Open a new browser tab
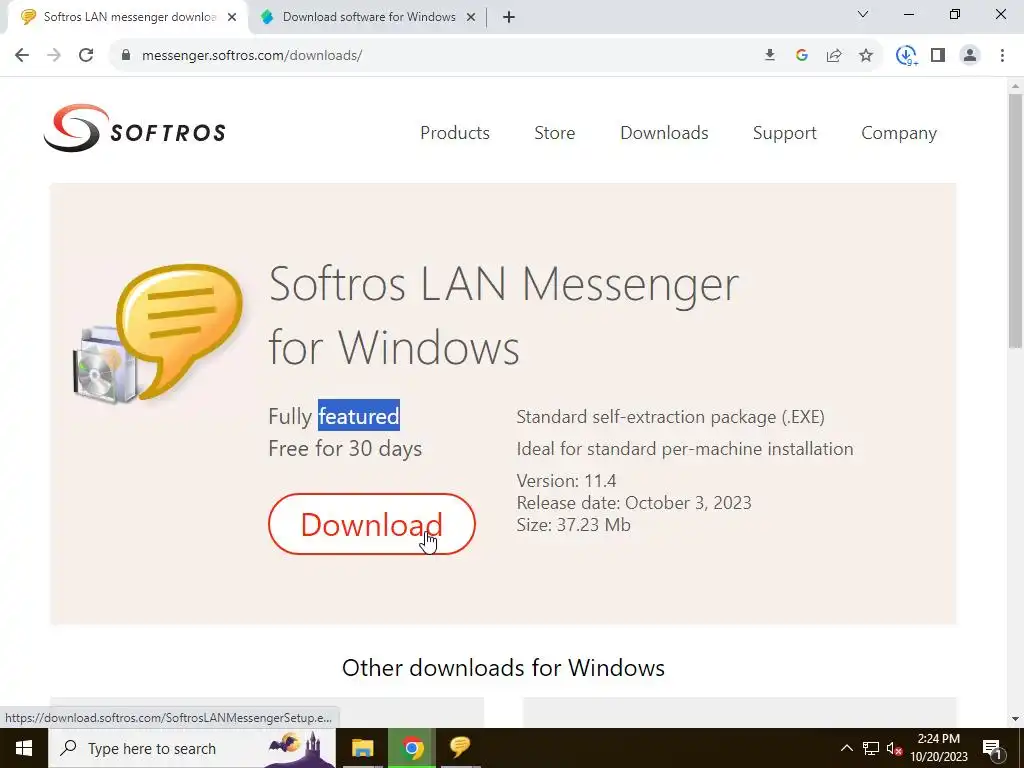This screenshot has width=1024, height=768. click(x=509, y=18)
